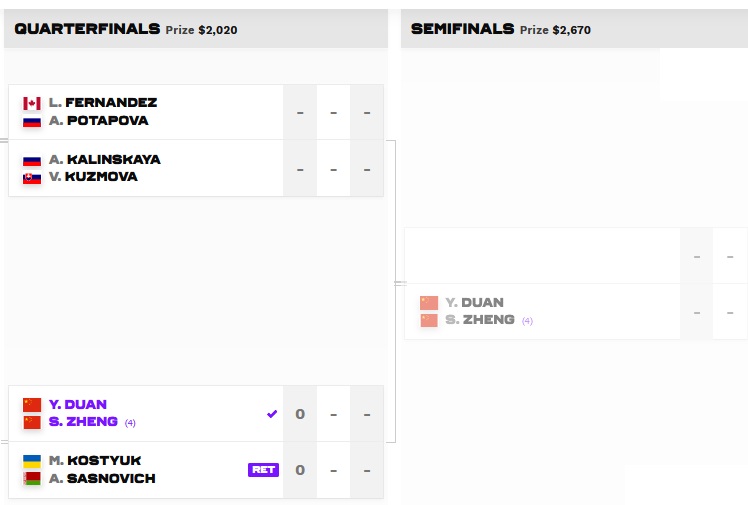Screen dimensions: 748x505
Task: Click the purple RET retirement badge
Action: click(x=263, y=470)
